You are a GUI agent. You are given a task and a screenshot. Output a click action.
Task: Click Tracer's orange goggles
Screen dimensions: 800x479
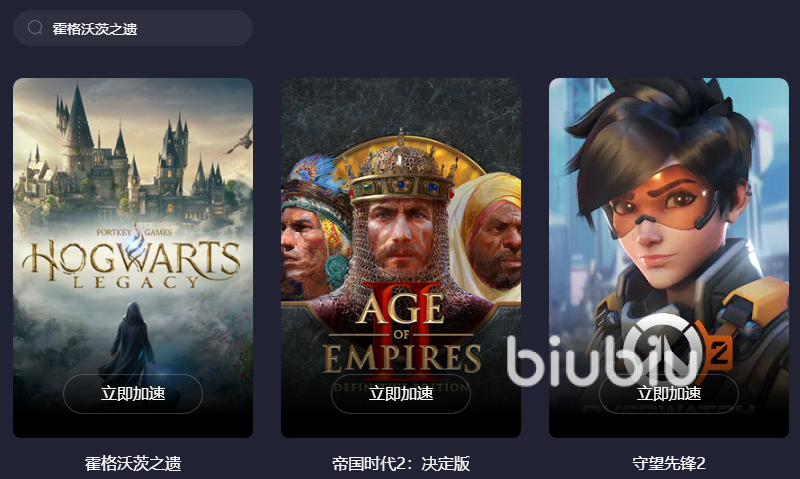point(662,206)
